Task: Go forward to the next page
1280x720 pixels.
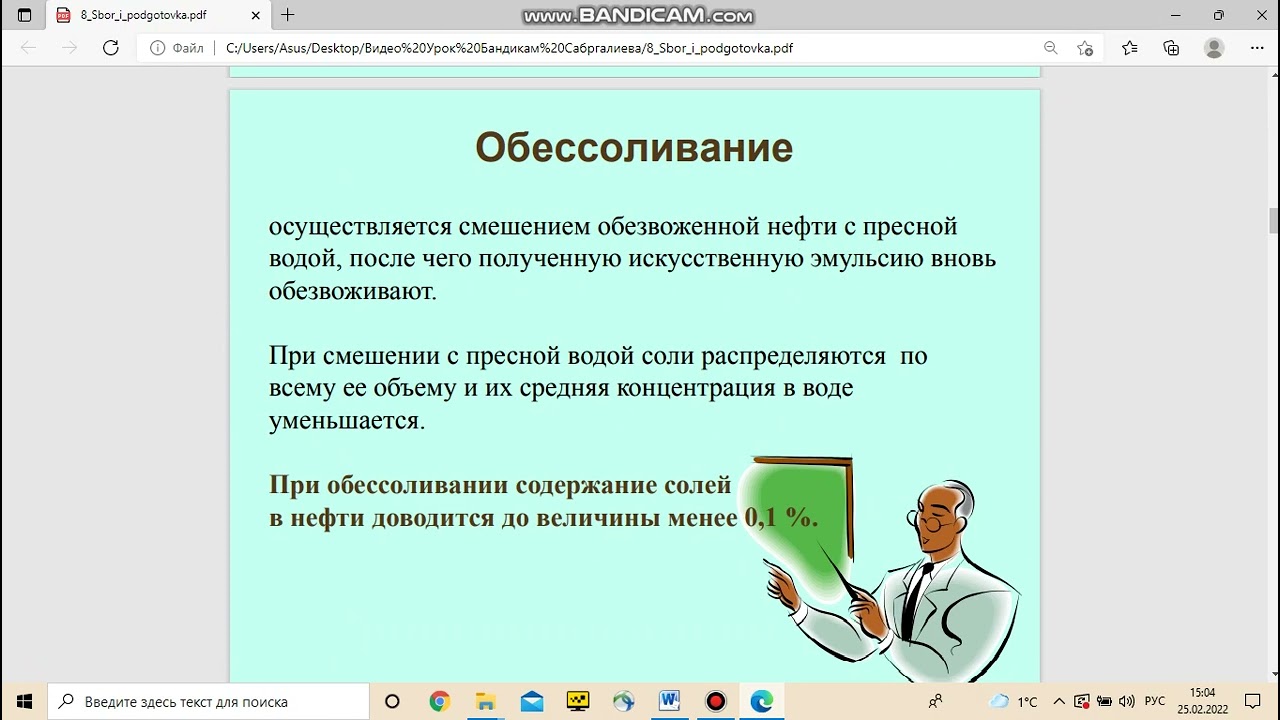Action: point(69,48)
